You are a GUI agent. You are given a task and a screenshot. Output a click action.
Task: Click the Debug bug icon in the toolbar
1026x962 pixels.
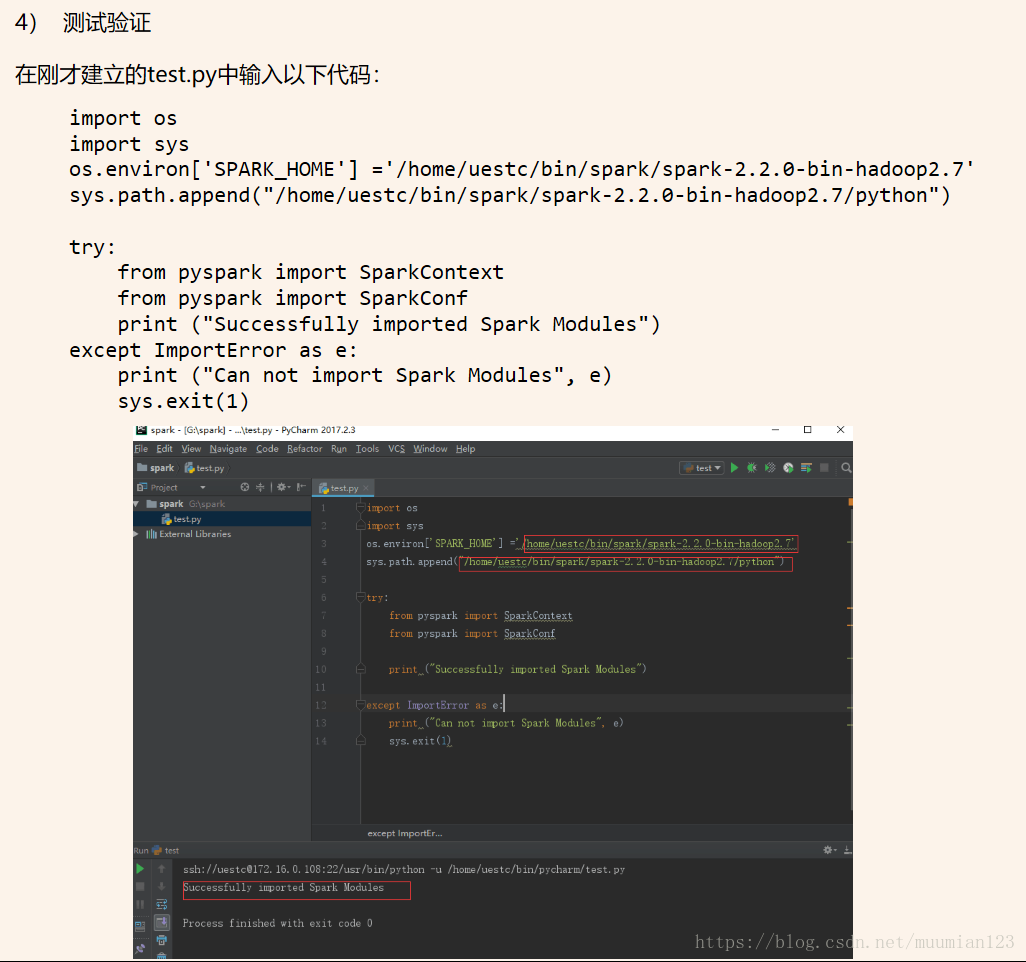pos(752,468)
